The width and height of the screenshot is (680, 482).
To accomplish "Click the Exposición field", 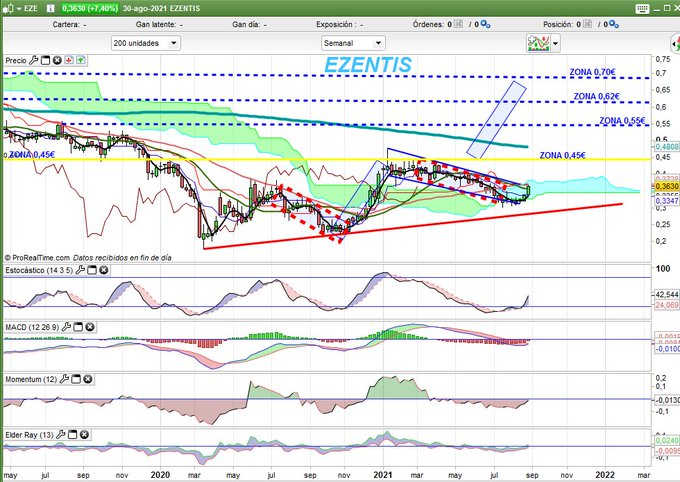I will click(340, 25).
